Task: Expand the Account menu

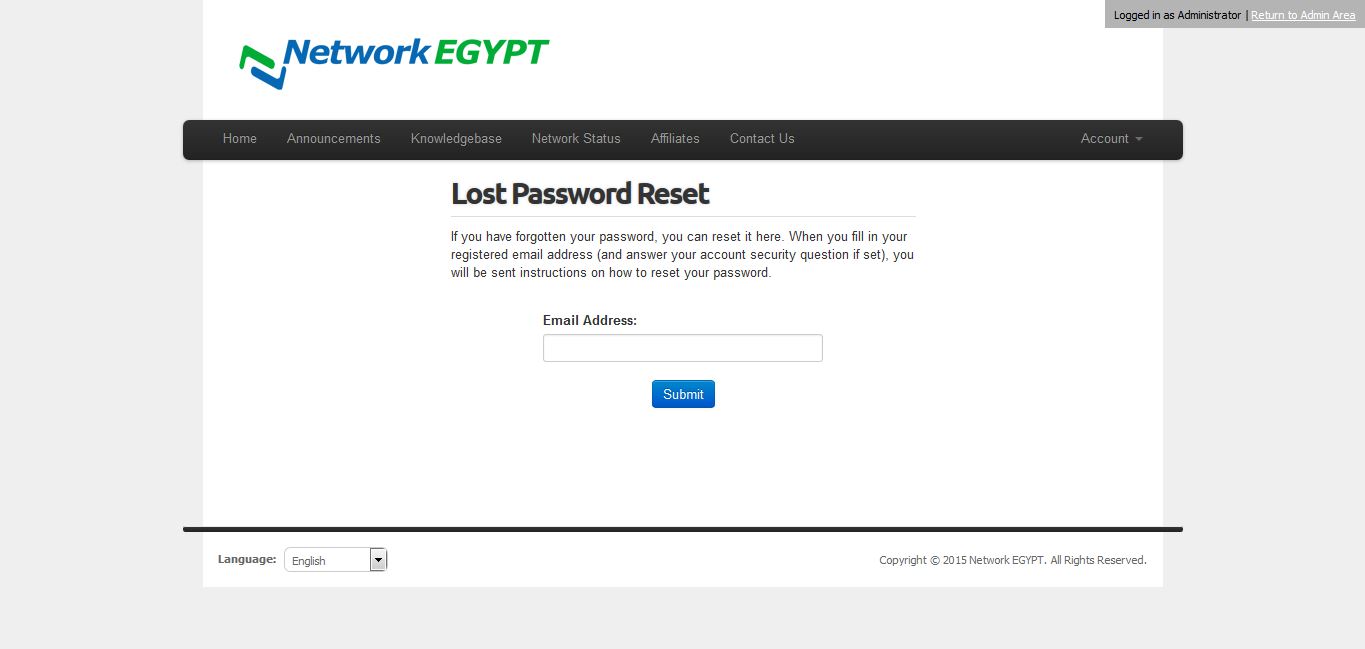Action: (x=1111, y=139)
